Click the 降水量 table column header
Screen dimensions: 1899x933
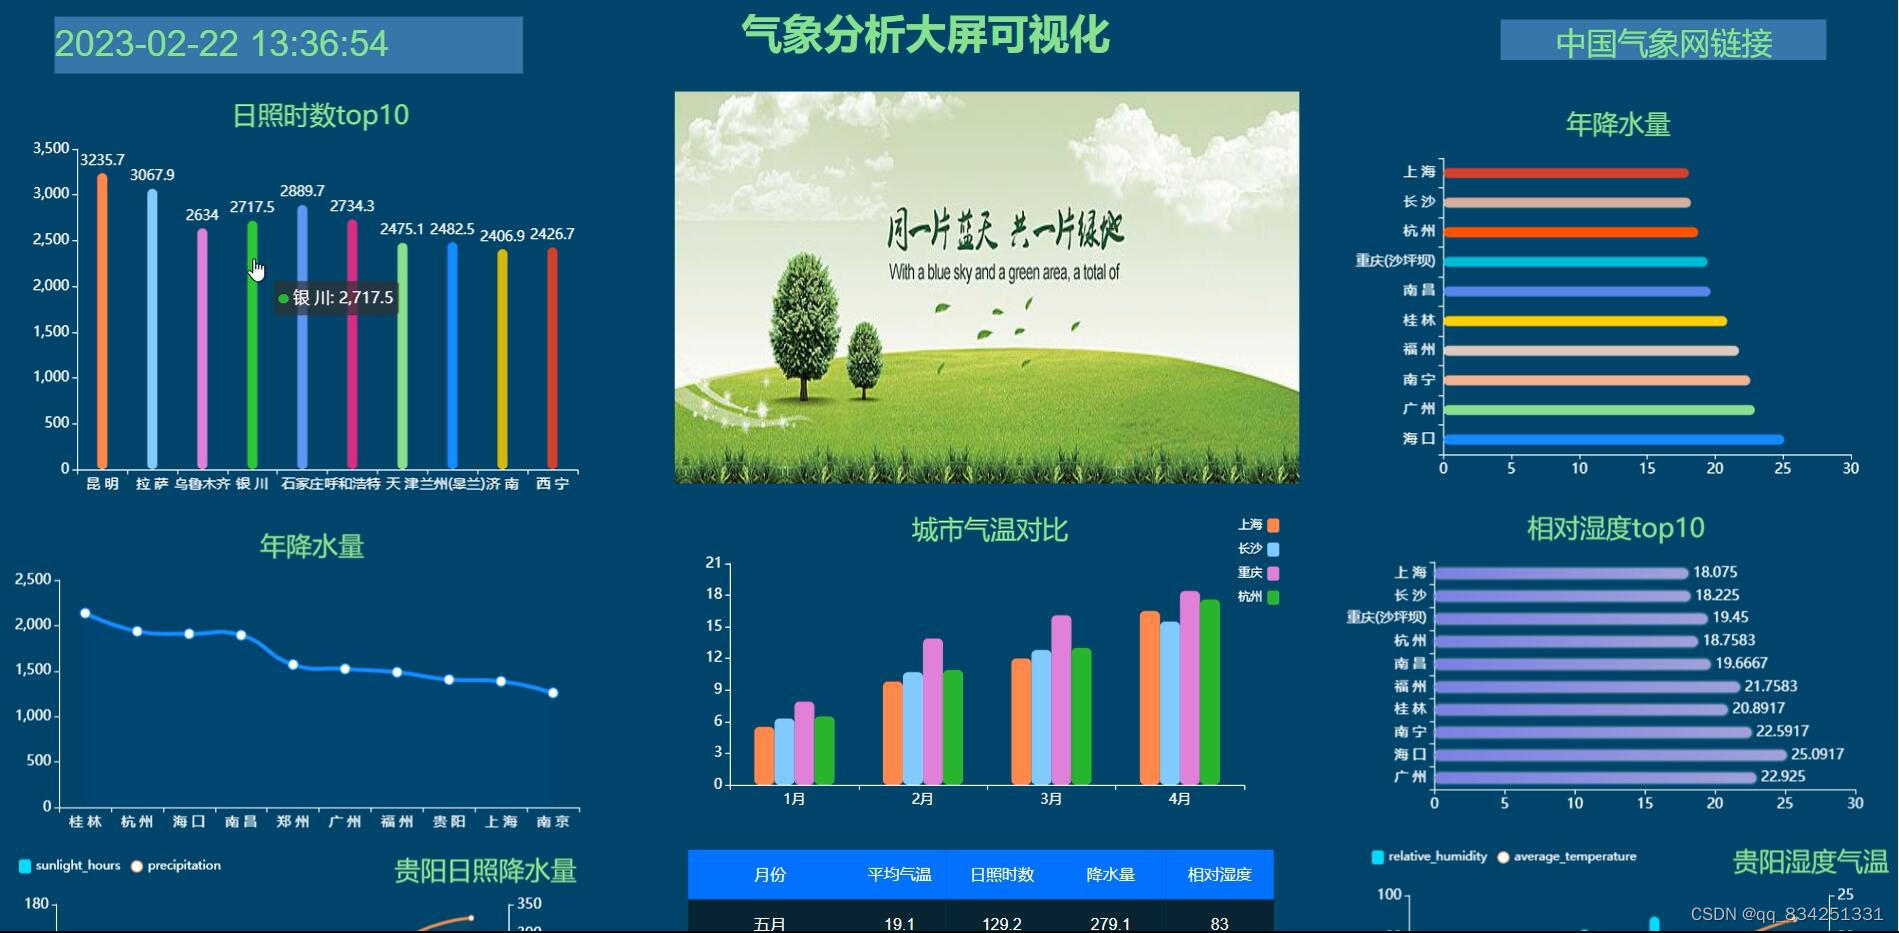pos(1110,875)
